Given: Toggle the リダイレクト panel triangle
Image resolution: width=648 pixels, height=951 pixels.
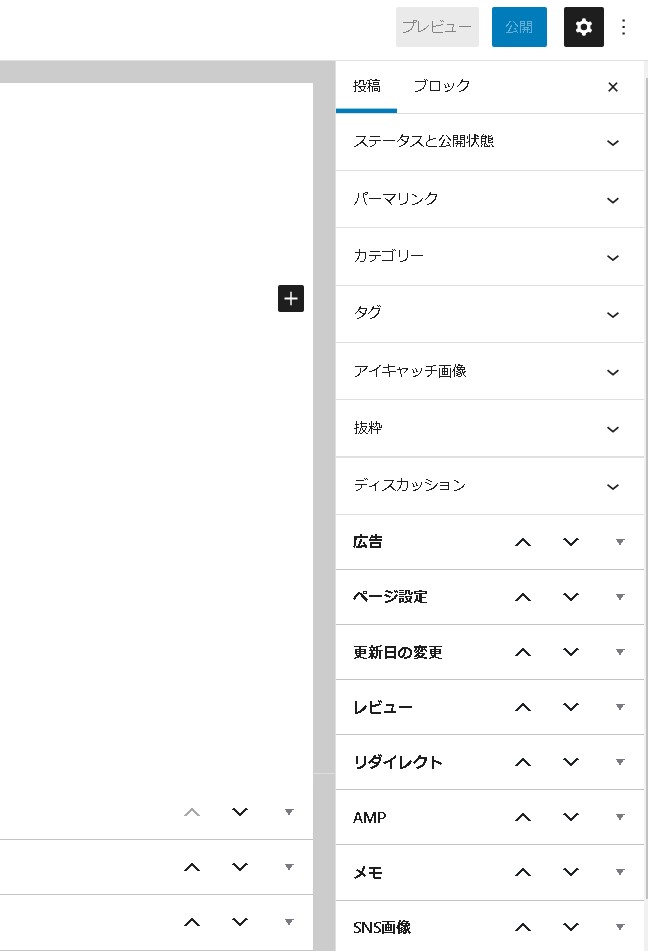Looking at the screenshot, I should (x=620, y=762).
